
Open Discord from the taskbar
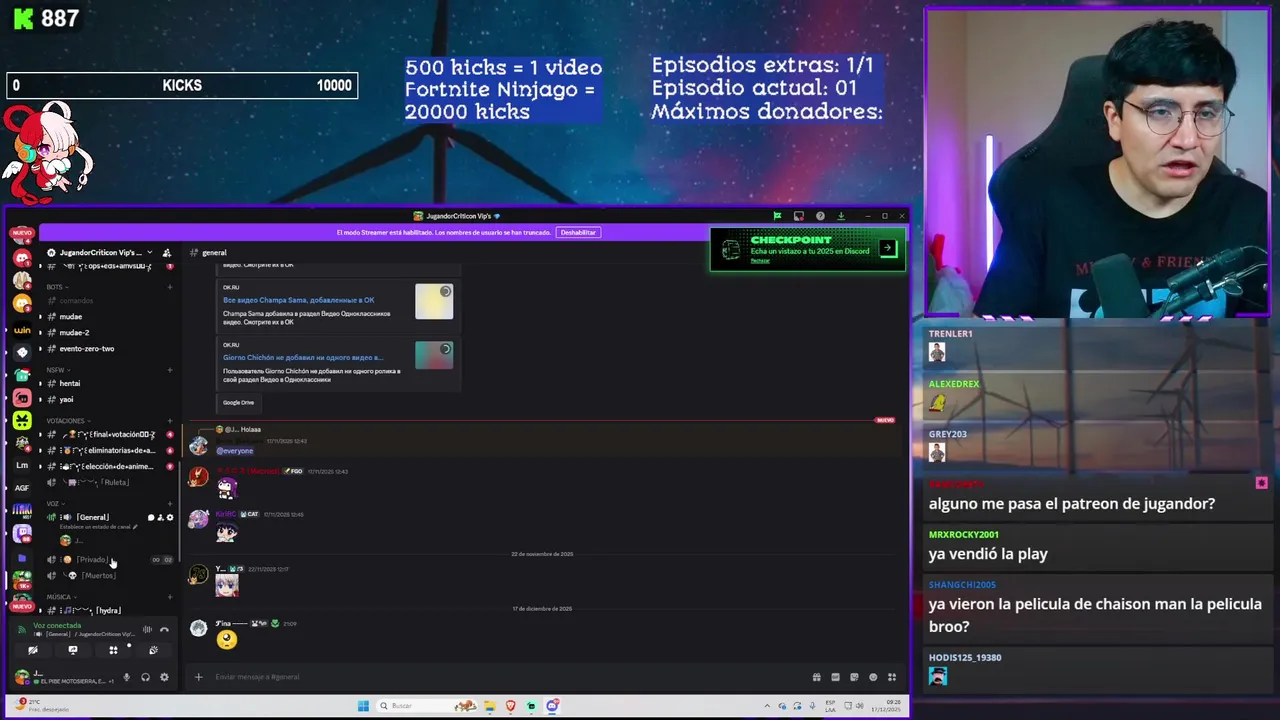pyautogui.click(x=552, y=706)
